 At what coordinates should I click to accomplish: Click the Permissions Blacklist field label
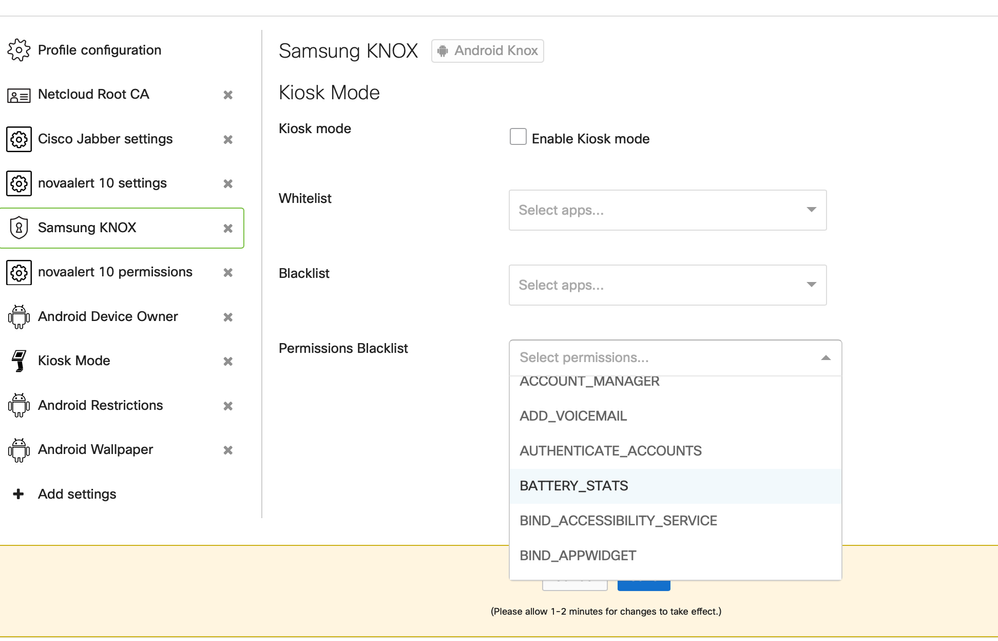click(x=343, y=348)
